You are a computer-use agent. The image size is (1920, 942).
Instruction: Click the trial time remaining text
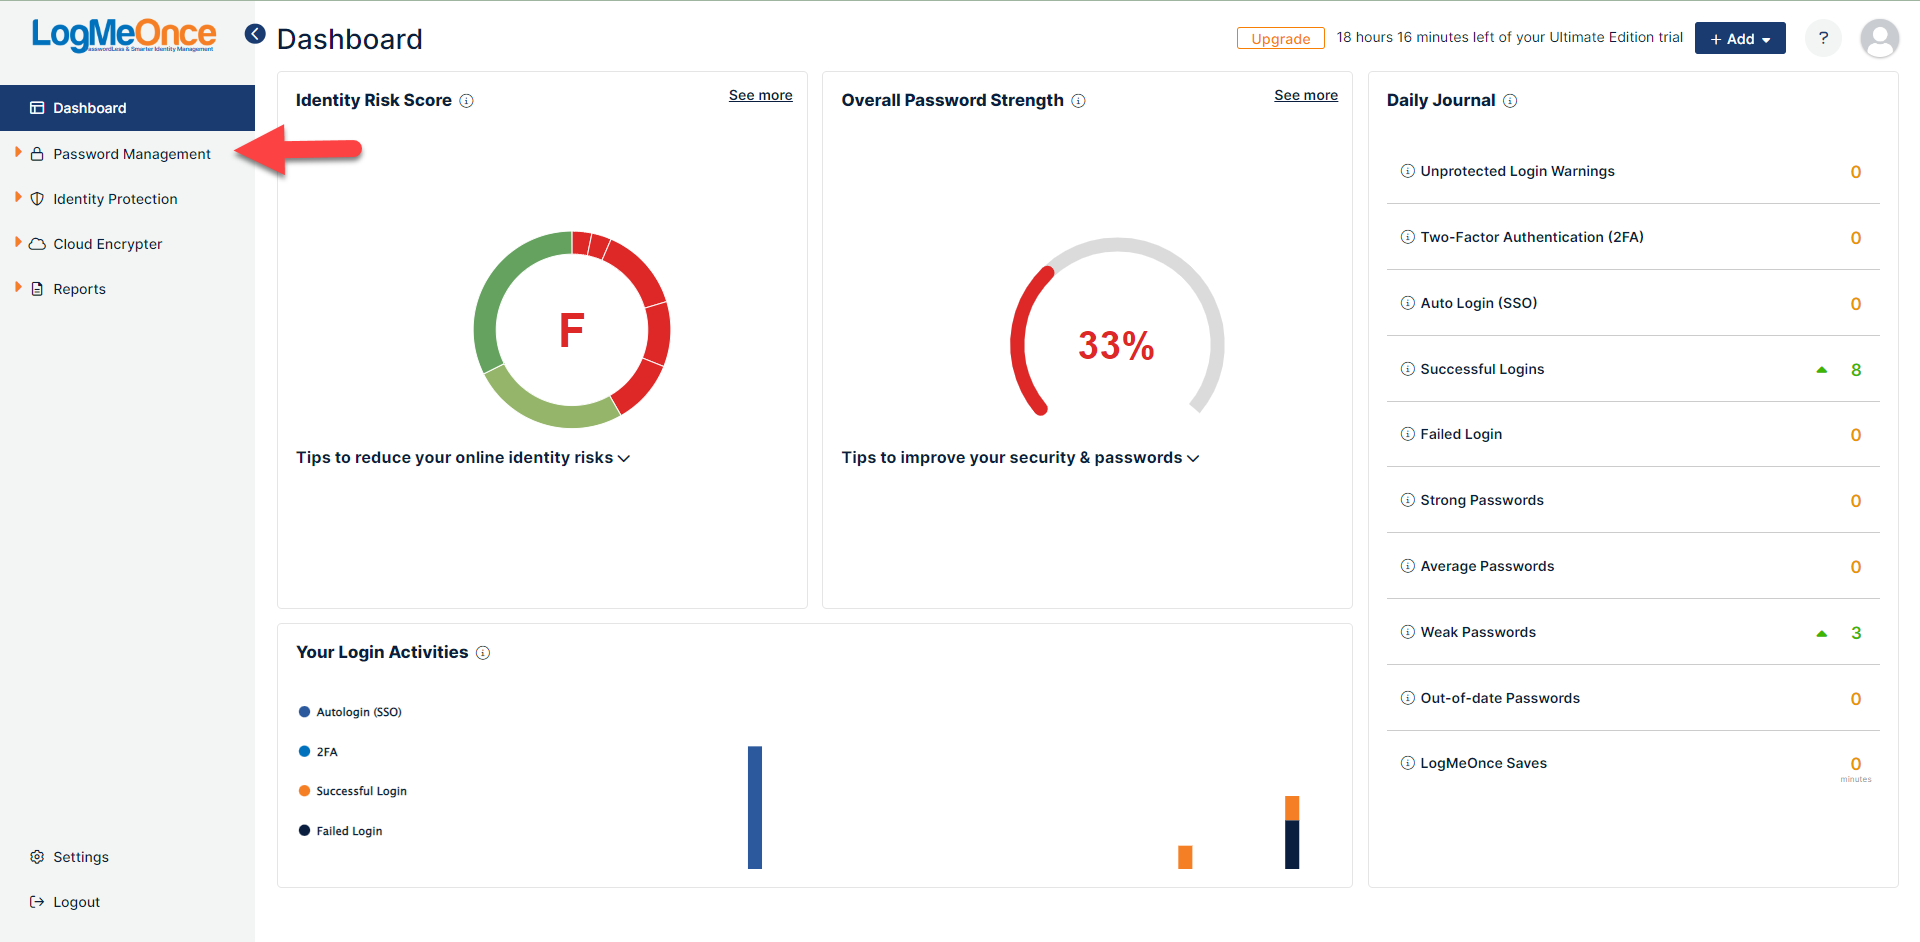pos(1510,37)
